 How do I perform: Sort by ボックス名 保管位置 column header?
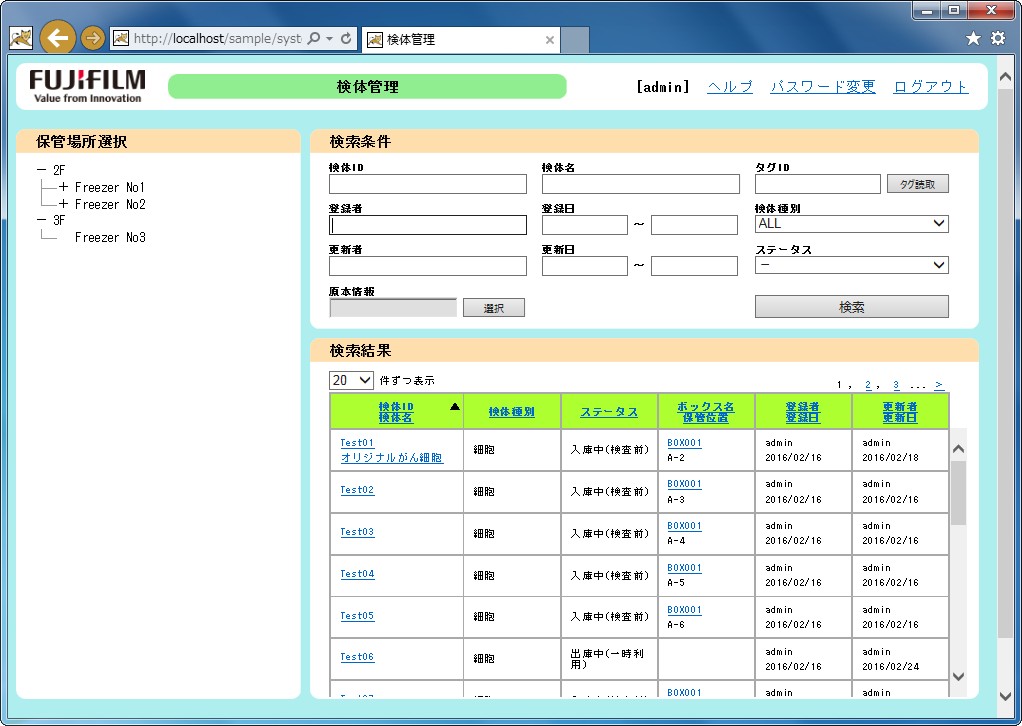705,412
